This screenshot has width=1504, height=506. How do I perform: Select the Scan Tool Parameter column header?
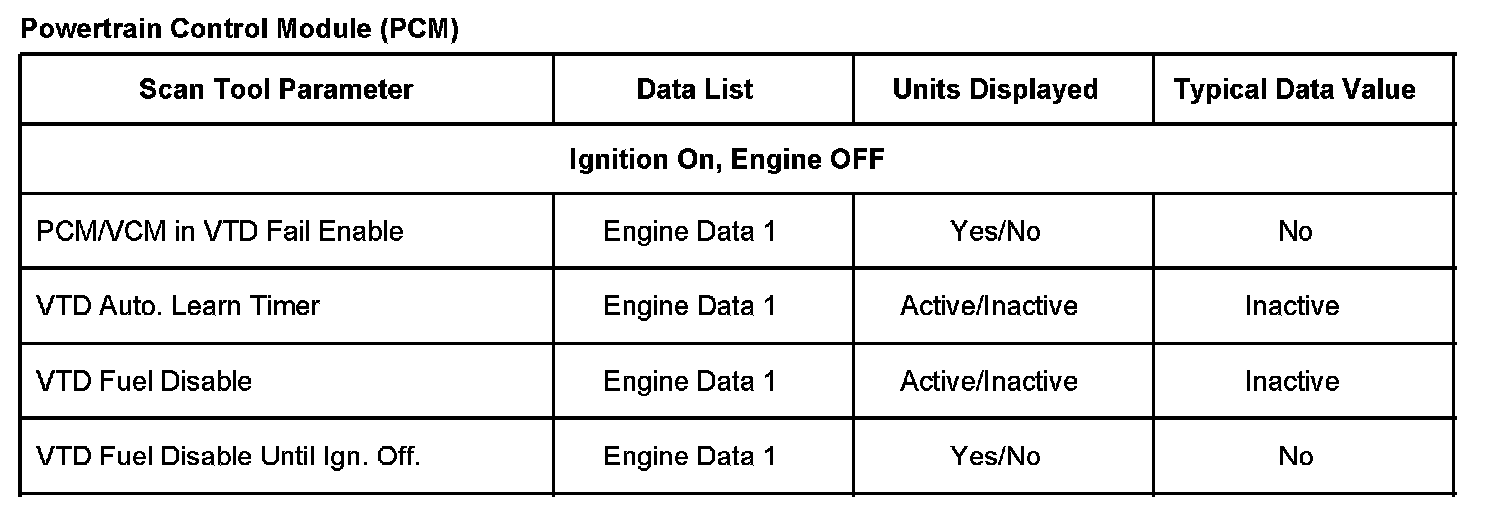[276, 90]
